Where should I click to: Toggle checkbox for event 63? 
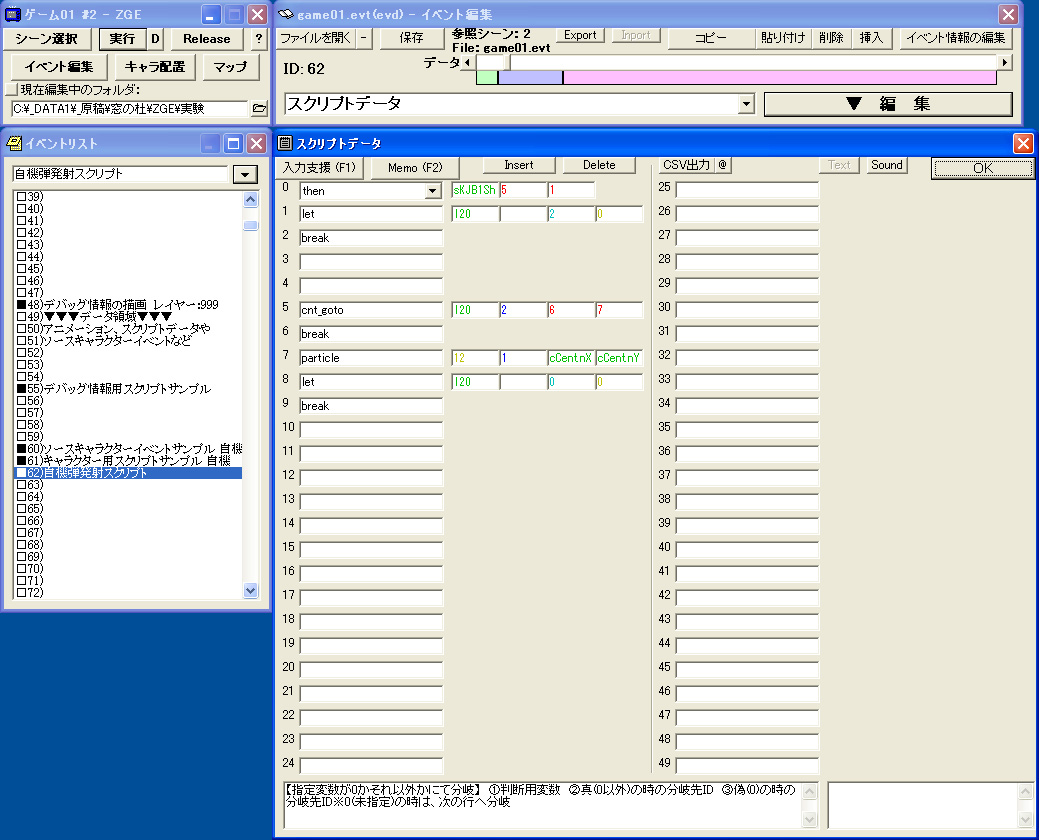point(21,485)
